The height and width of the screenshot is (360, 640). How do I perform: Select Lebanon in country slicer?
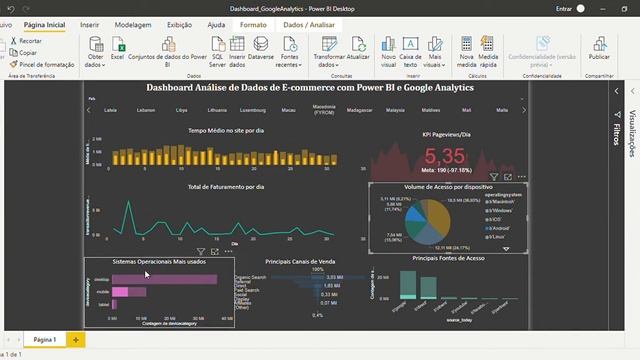(x=146, y=110)
